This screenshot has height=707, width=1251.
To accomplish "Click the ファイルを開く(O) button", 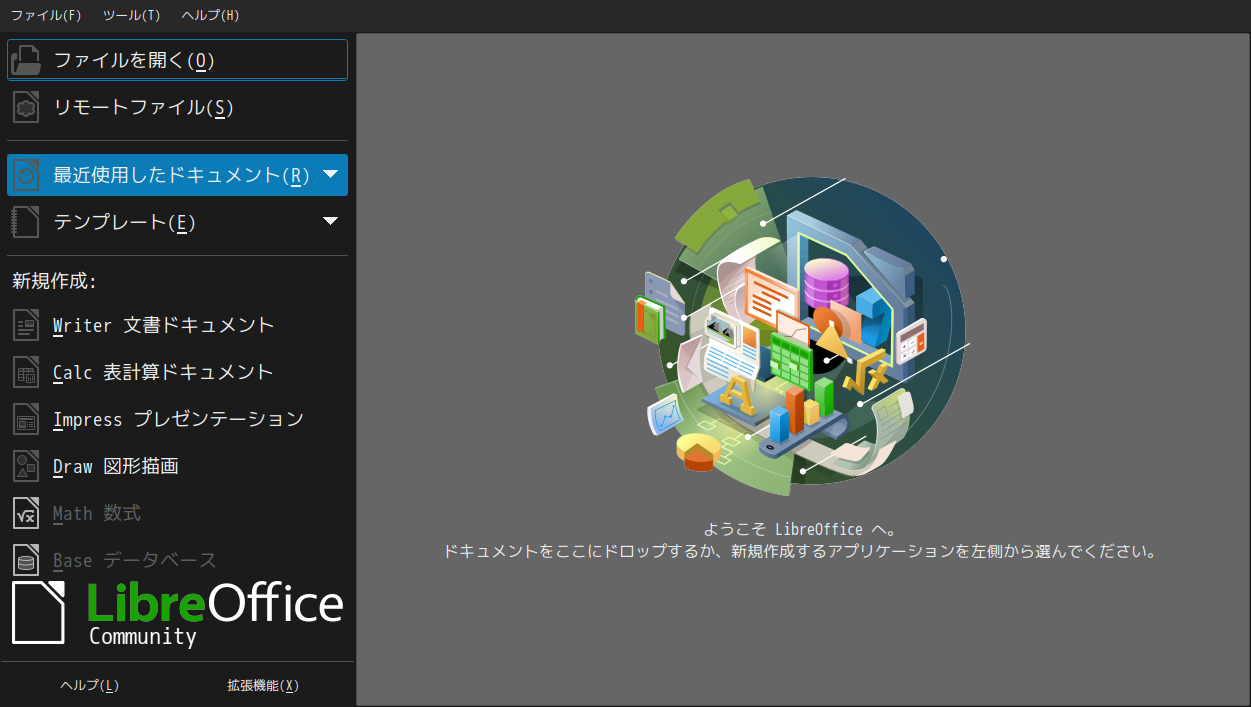I will click(177, 60).
